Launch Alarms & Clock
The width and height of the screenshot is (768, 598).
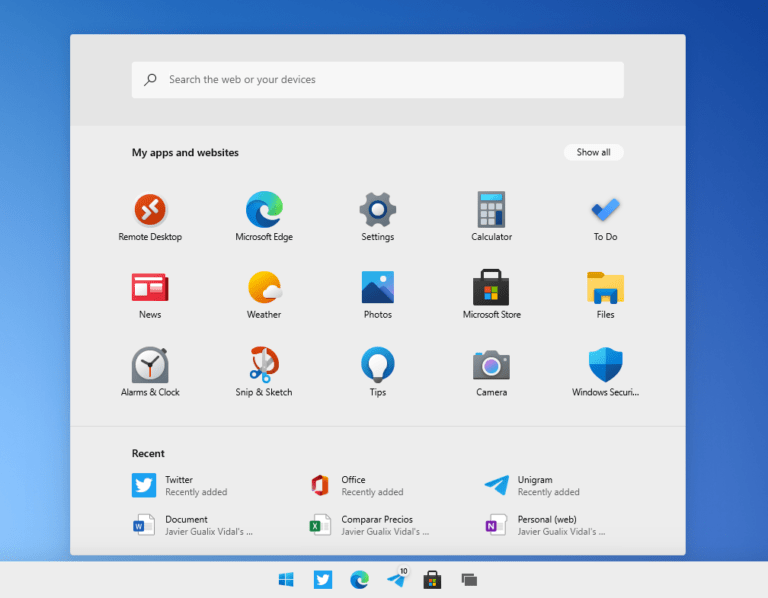click(150, 372)
